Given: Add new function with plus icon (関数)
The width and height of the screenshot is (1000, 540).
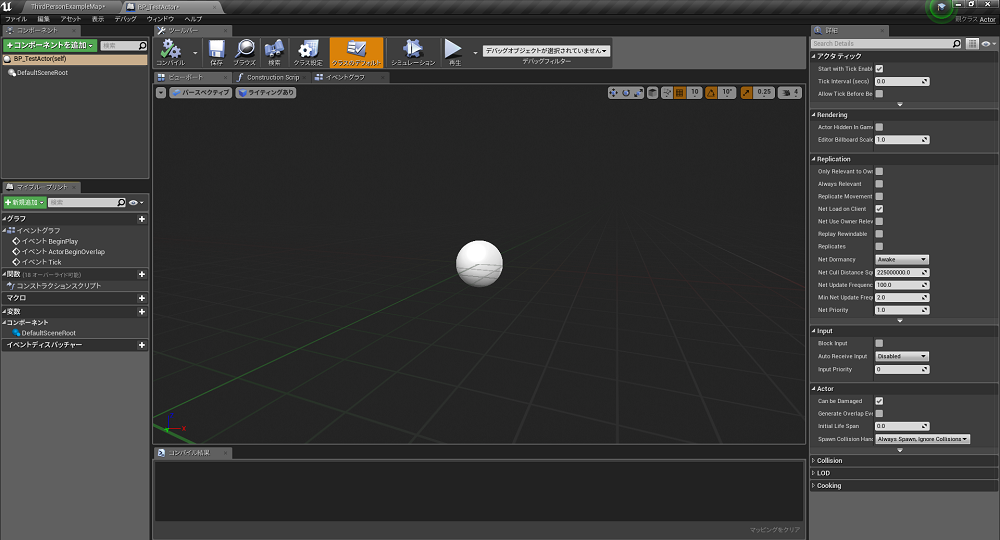Looking at the screenshot, I should pyautogui.click(x=142, y=274).
